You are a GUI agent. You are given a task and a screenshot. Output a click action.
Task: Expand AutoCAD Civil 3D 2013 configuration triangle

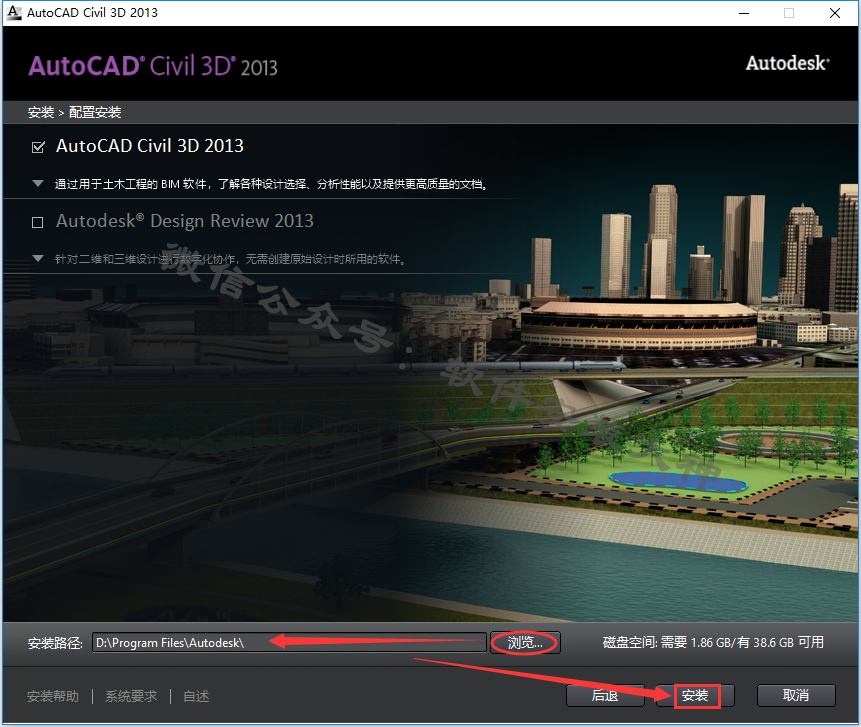pyautogui.click(x=38, y=183)
